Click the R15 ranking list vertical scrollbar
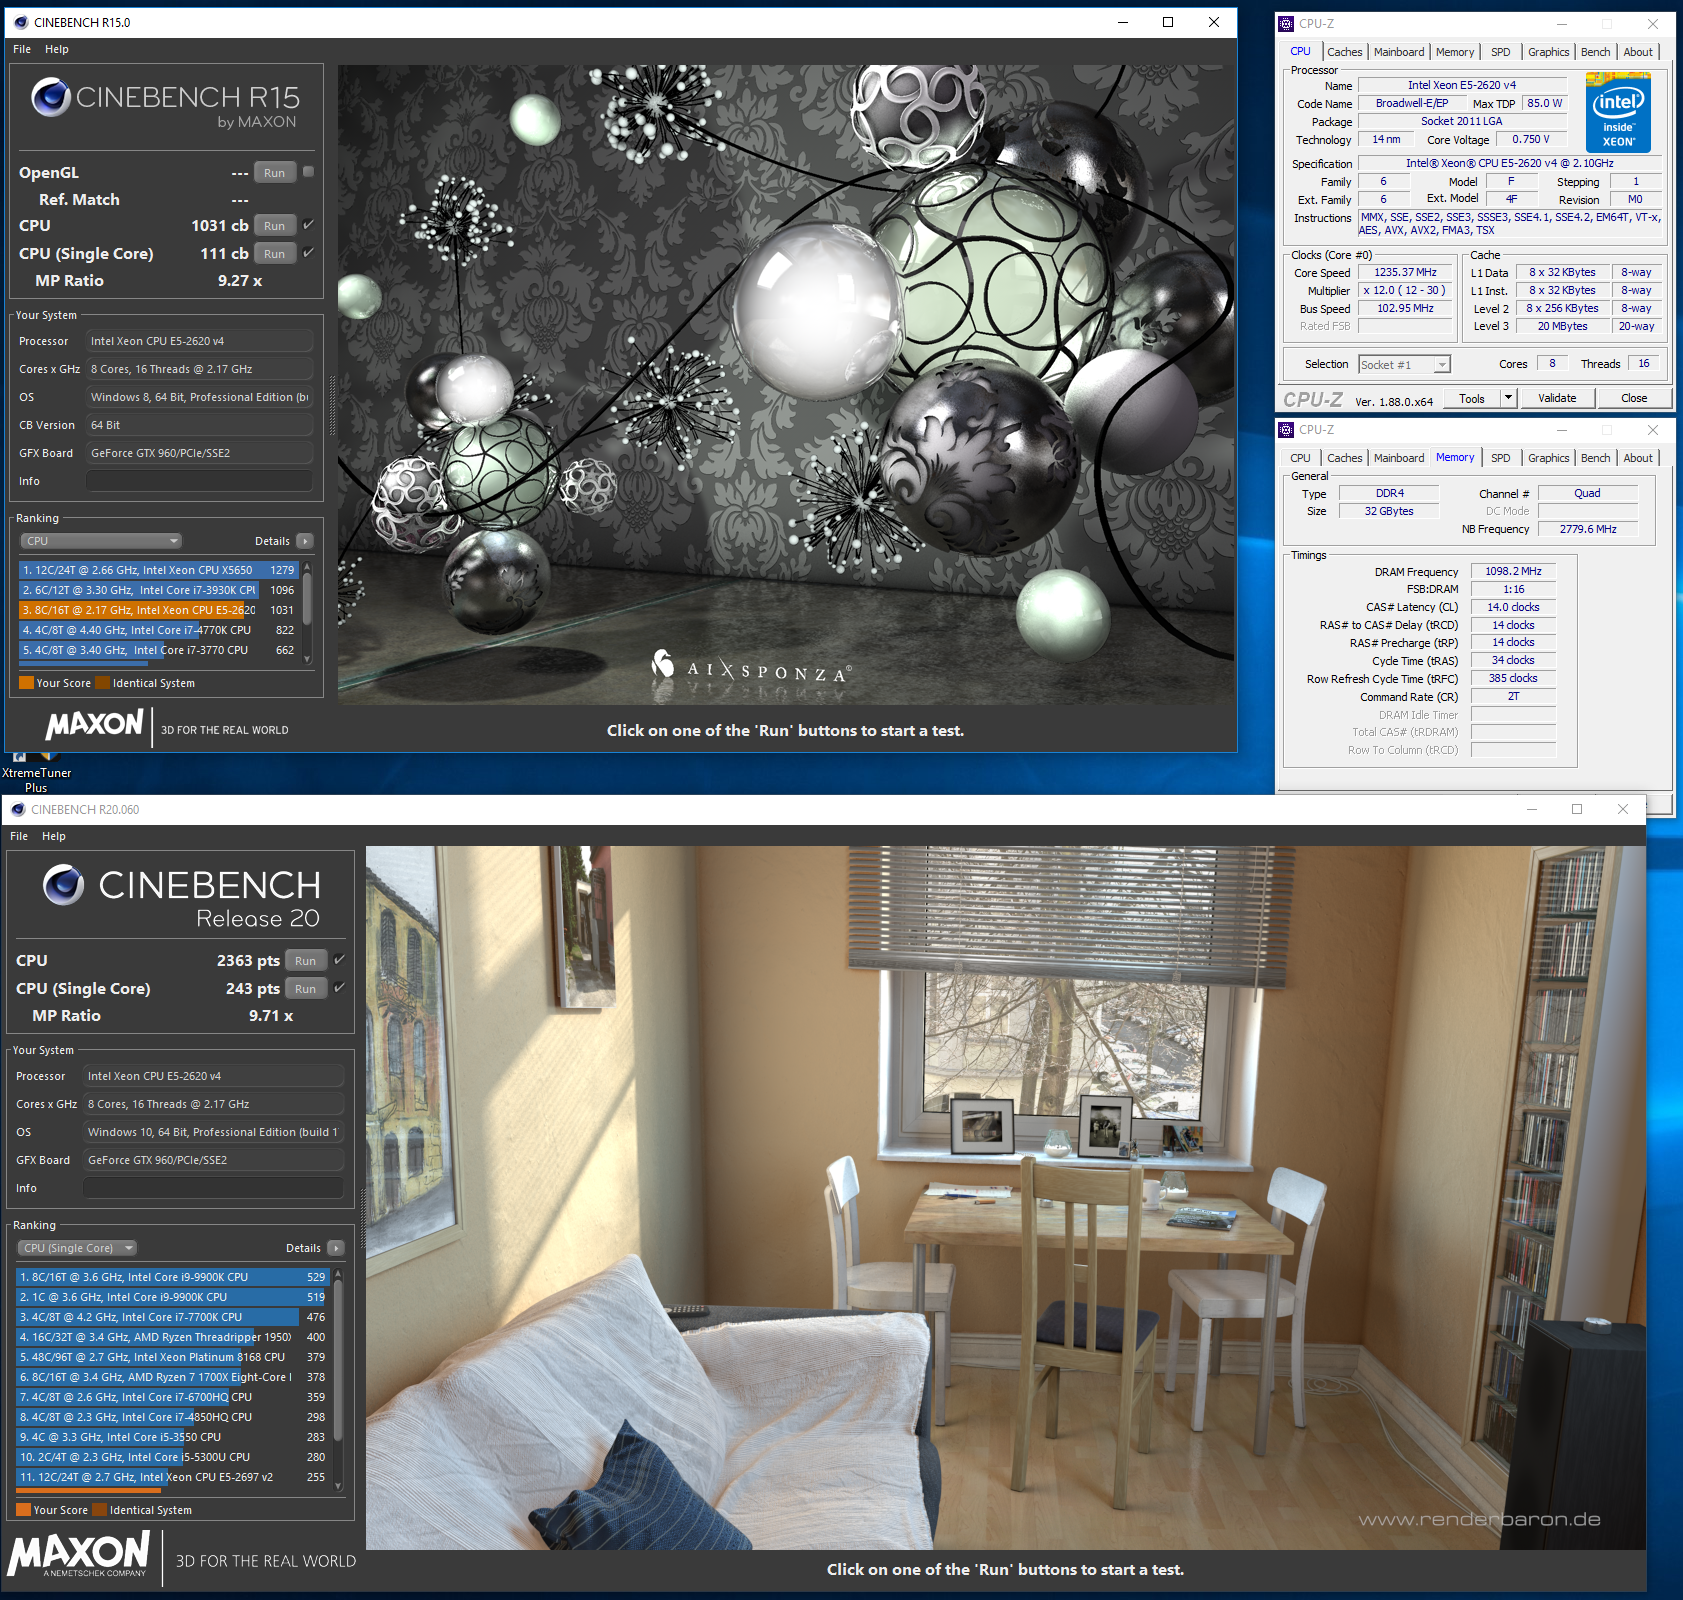This screenshot has width=1683, height=1600. (307, 612)
